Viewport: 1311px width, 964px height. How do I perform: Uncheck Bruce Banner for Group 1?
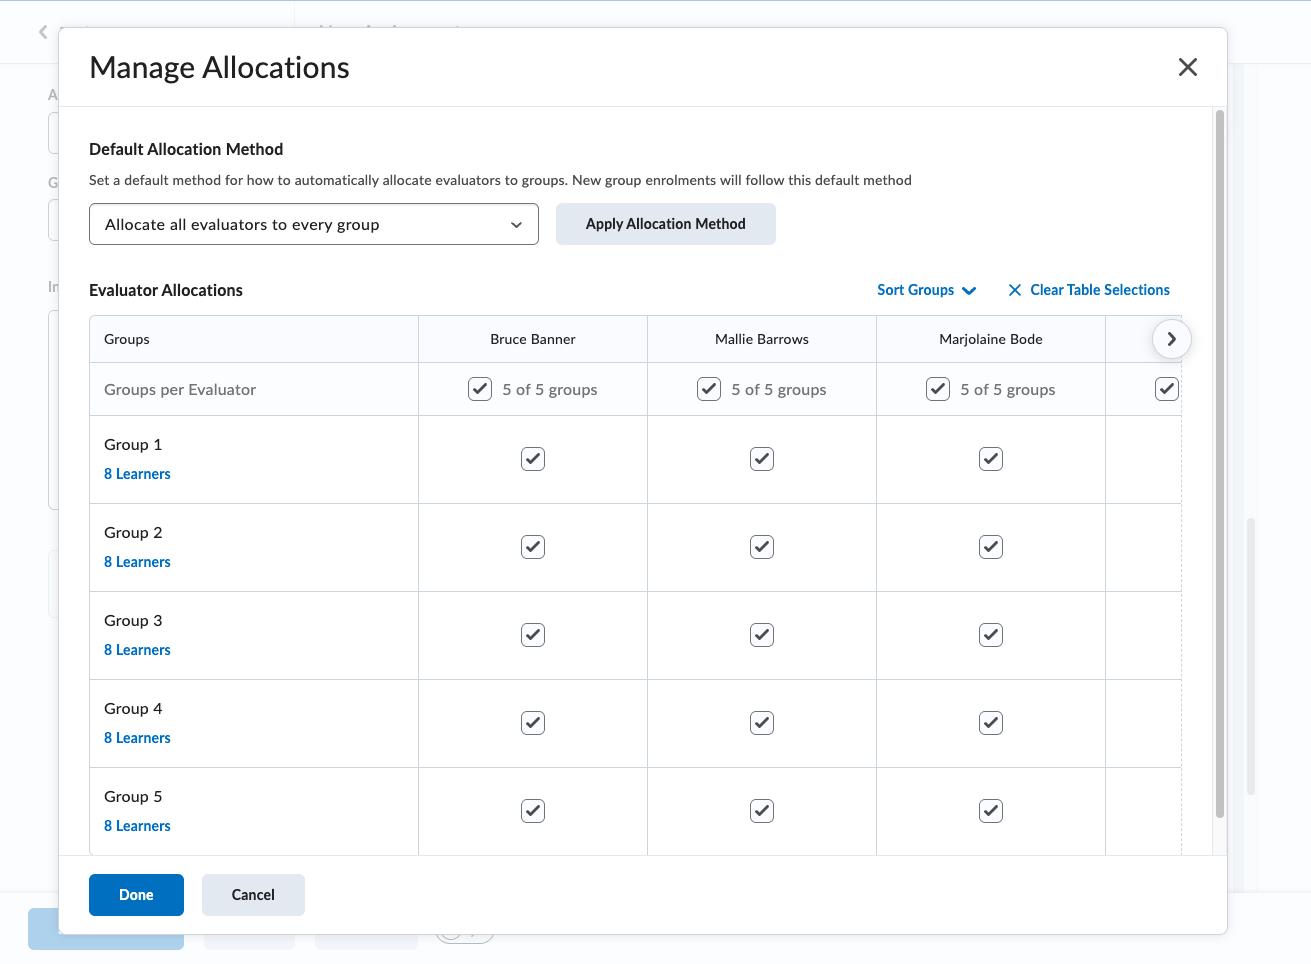533,459
